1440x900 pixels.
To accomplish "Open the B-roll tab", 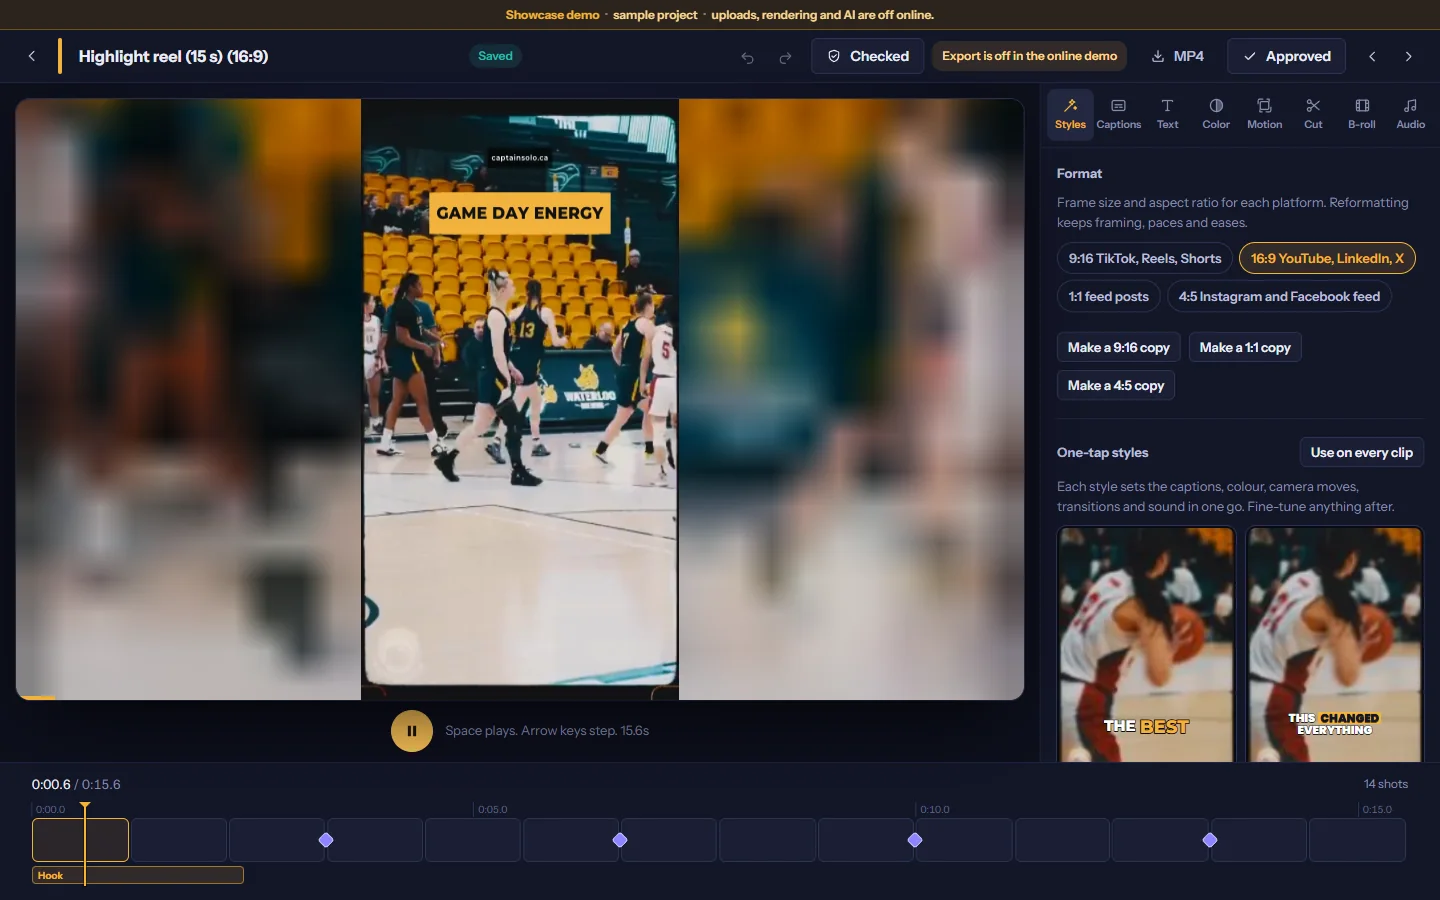I will (x=1362, y=114).
